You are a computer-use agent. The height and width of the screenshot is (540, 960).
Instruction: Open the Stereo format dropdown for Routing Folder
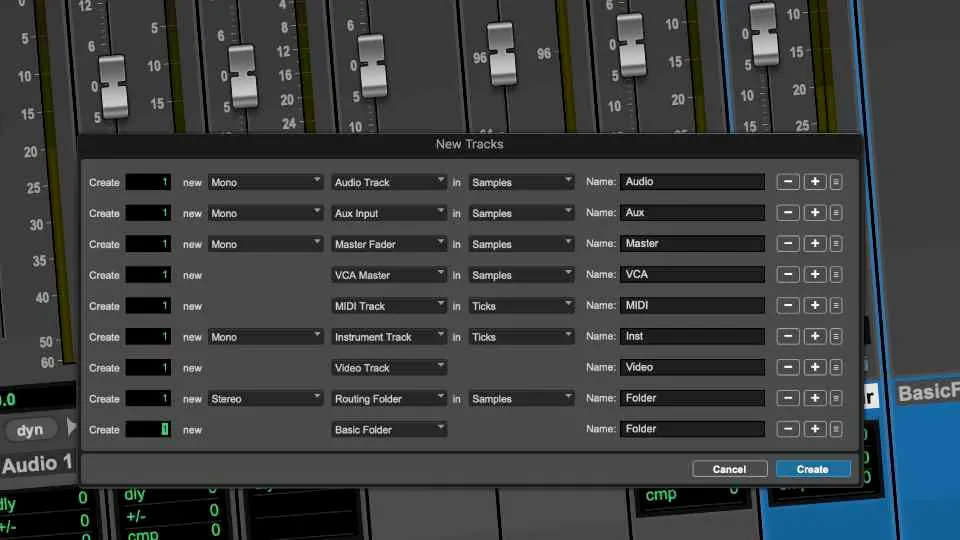[265, 399]
